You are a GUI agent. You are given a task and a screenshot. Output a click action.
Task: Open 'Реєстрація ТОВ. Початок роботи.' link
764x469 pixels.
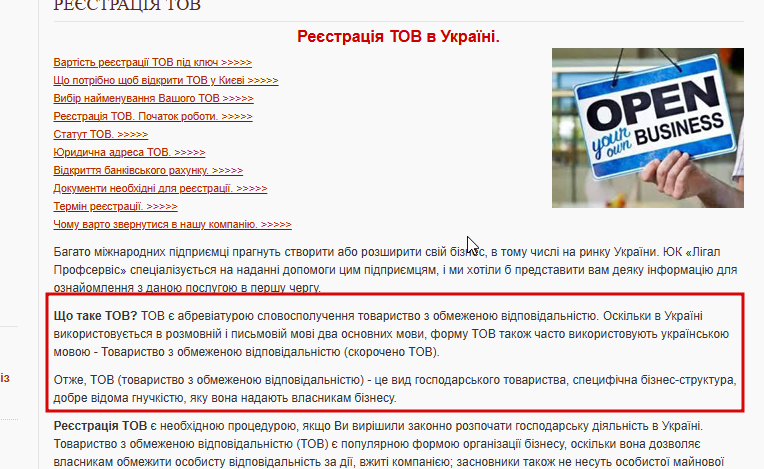tap(153, 116)
